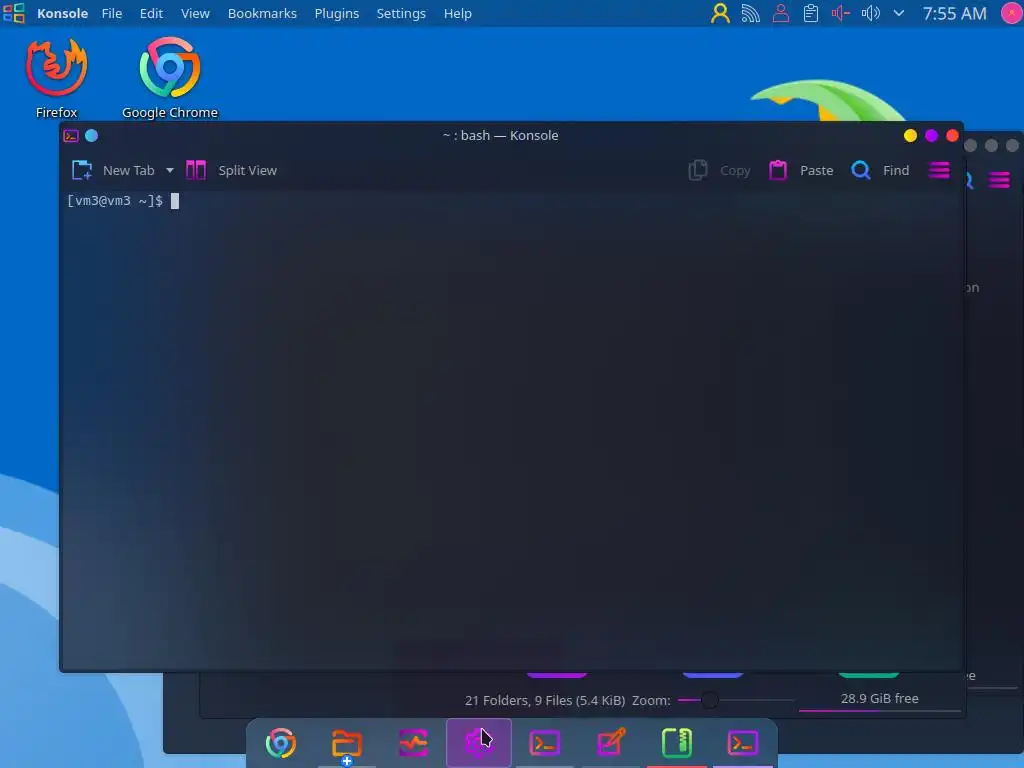This screenshot has width=1024, height=768.
Task: Open the File menu
Action: [112, 13]
